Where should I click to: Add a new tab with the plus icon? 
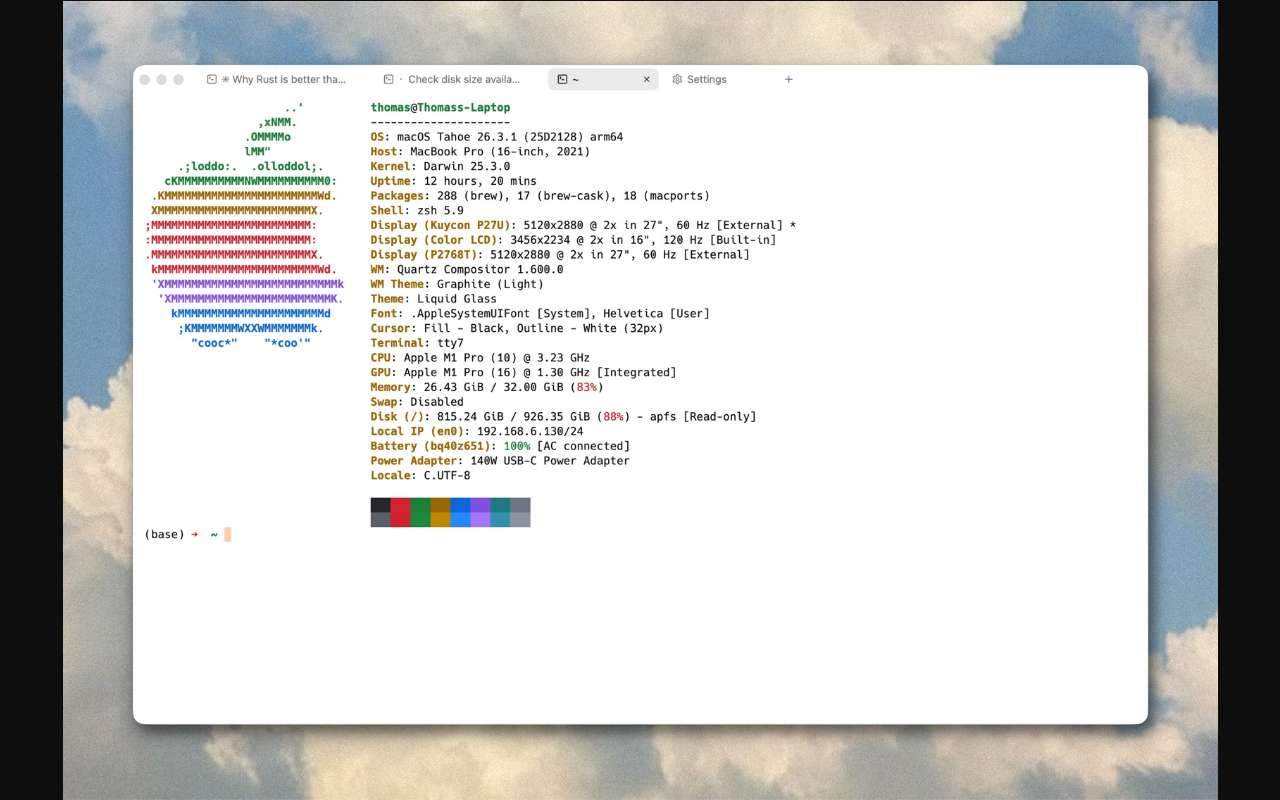[x=788, y=79]
